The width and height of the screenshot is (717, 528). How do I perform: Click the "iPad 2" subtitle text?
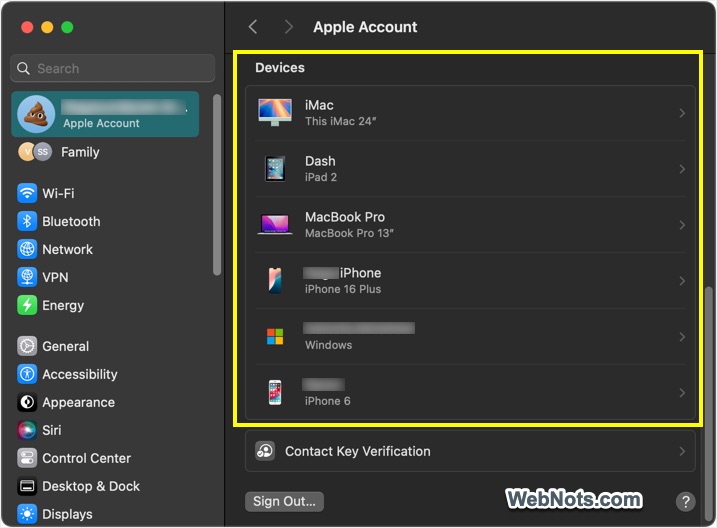pyautogui.click(x=321, y=177)
